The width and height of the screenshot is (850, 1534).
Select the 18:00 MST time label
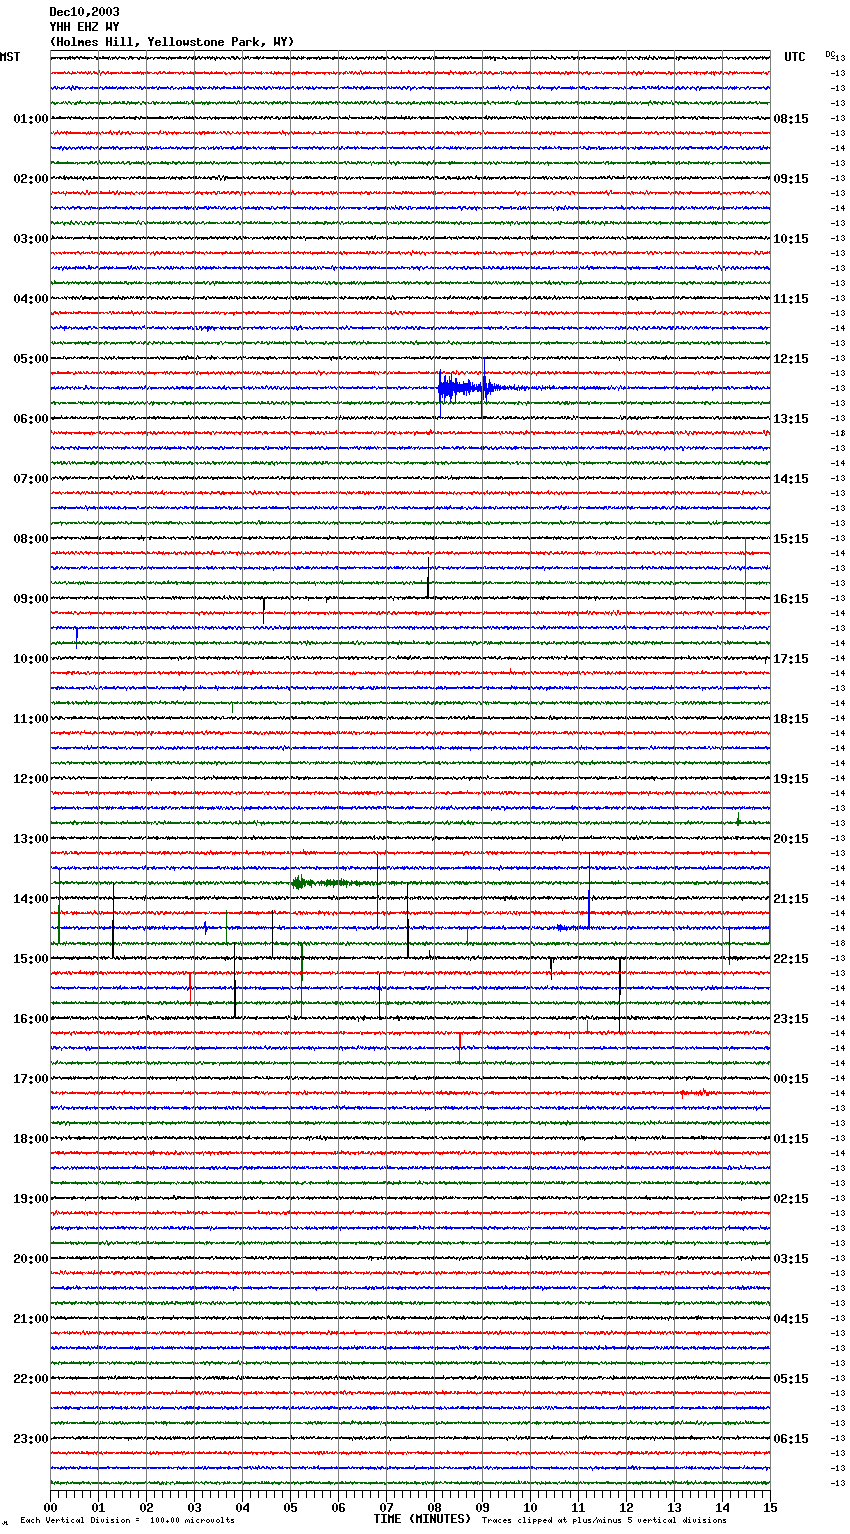coord(31,1139)
